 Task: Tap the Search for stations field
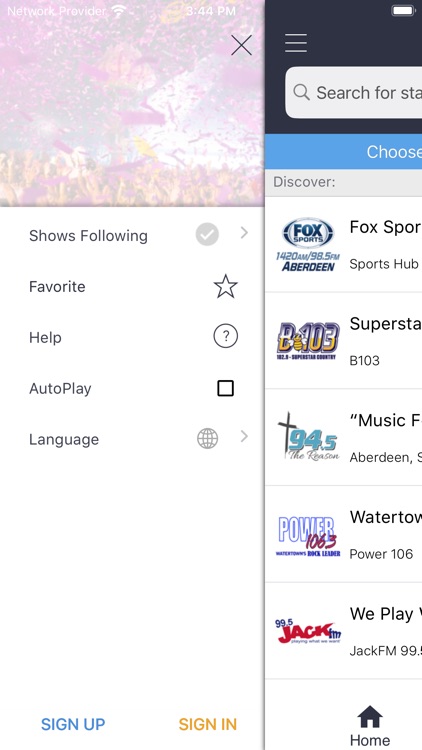pyautogui.click(x=354, y=92)
